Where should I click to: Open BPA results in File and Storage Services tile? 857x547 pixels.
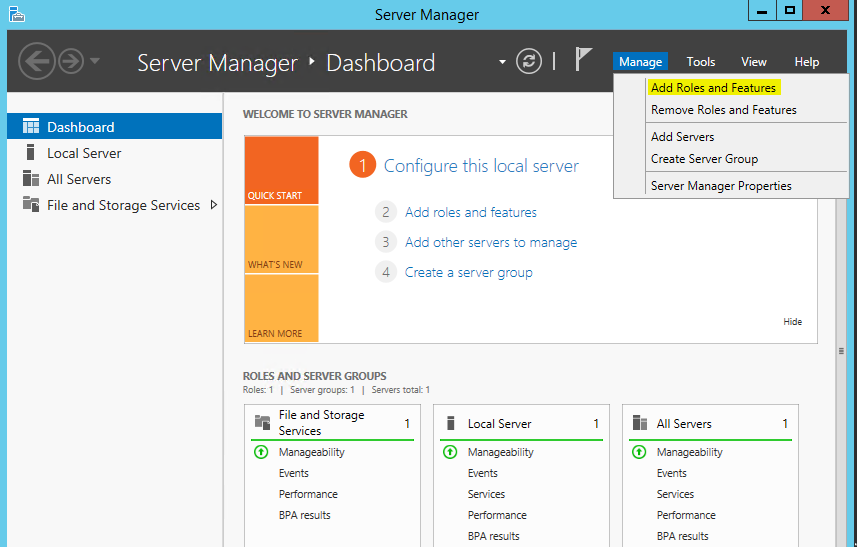point(304,515)
